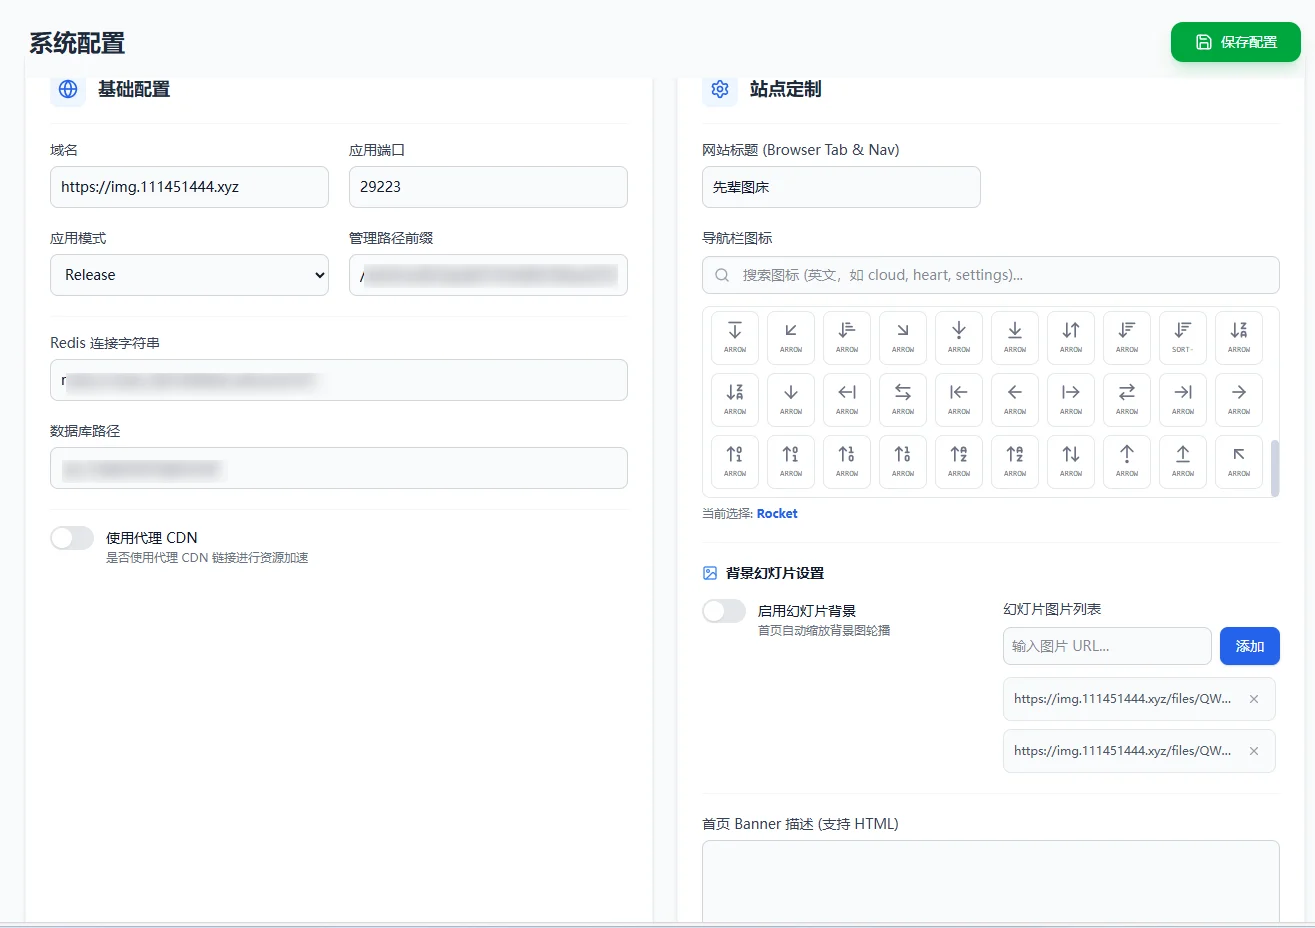Choose the plain left arrow icon

pyautogui.click(x=1015, y=399)
